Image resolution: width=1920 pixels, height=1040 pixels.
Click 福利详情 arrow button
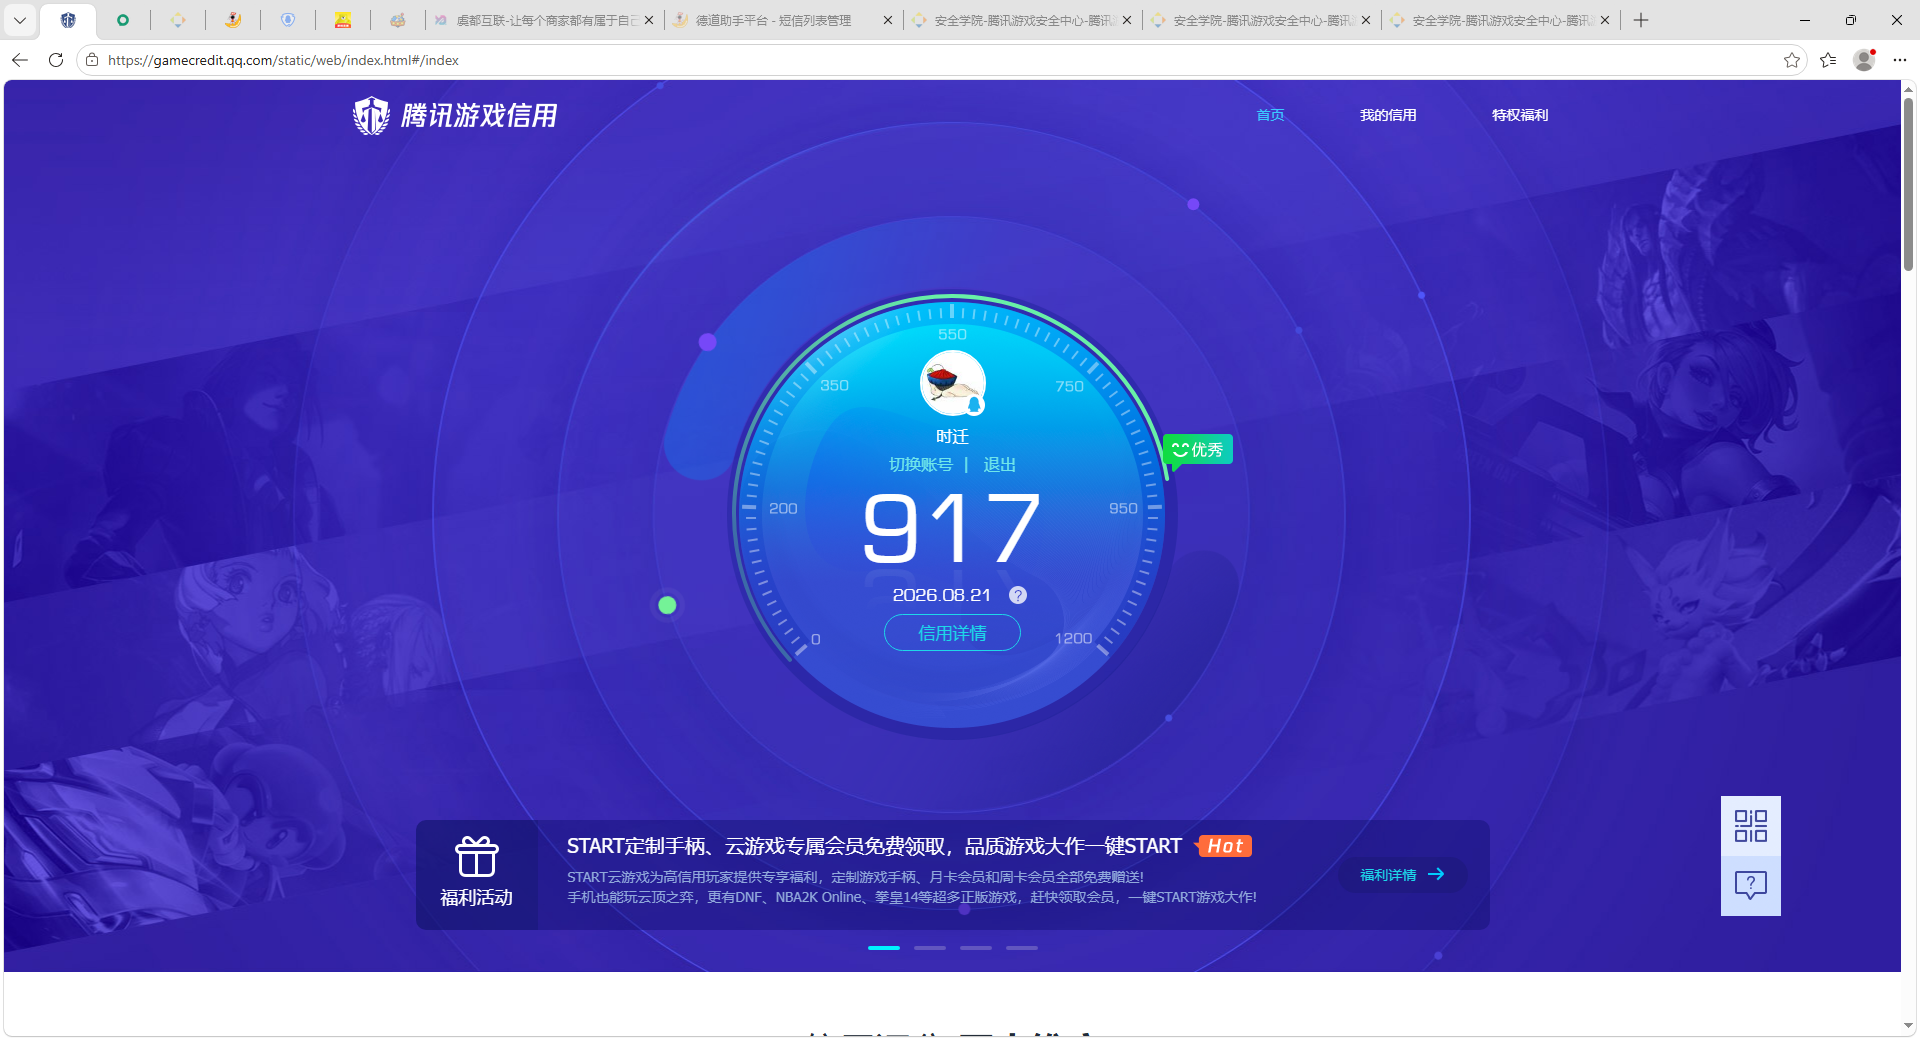1402,875
